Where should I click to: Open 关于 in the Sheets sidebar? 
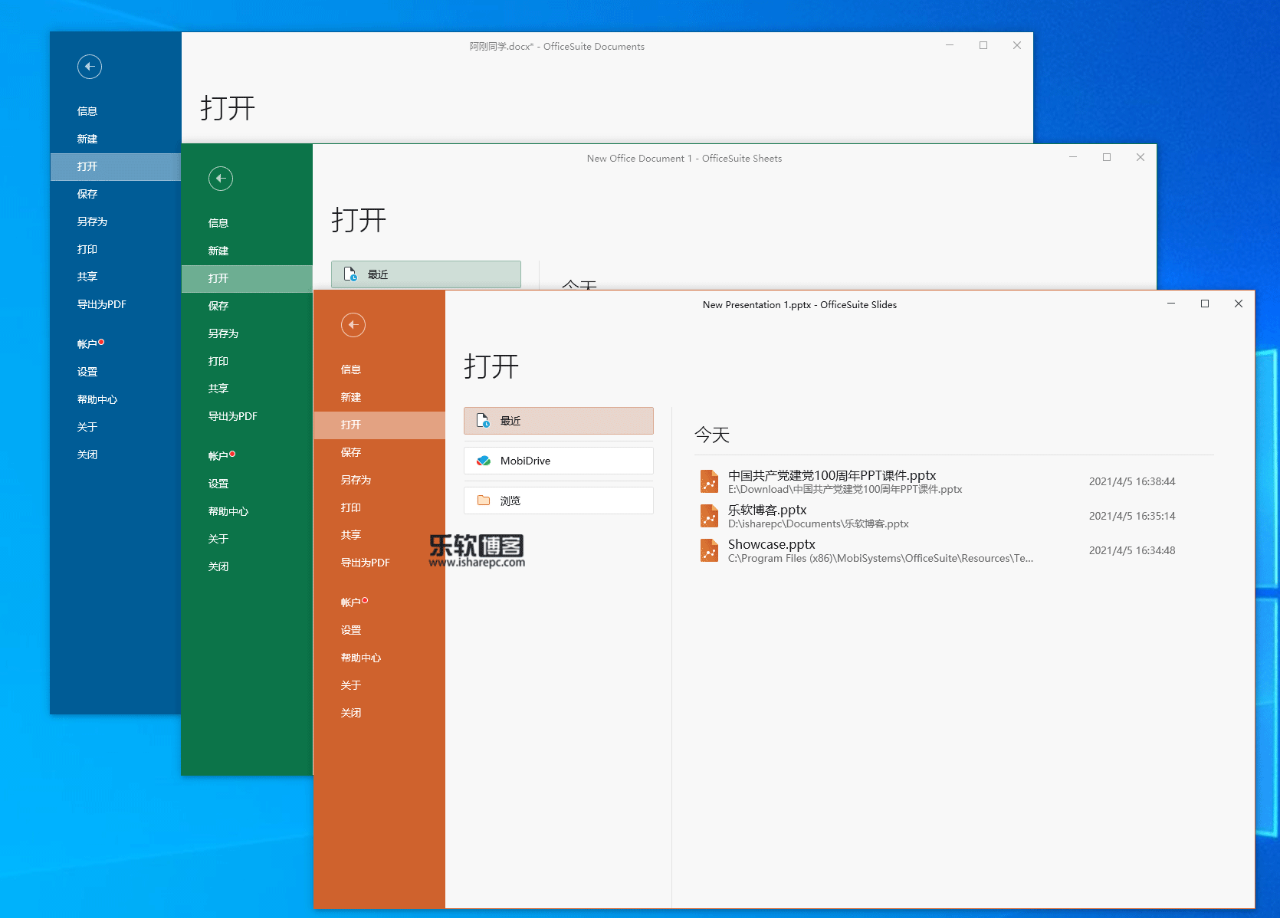(x=219, y=539)
